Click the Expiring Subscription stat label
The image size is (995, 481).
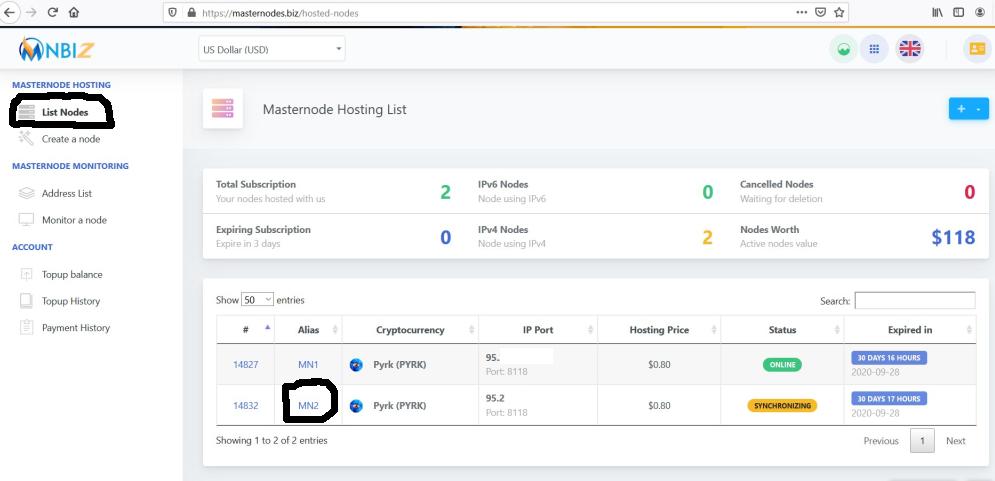click(263, 230)
